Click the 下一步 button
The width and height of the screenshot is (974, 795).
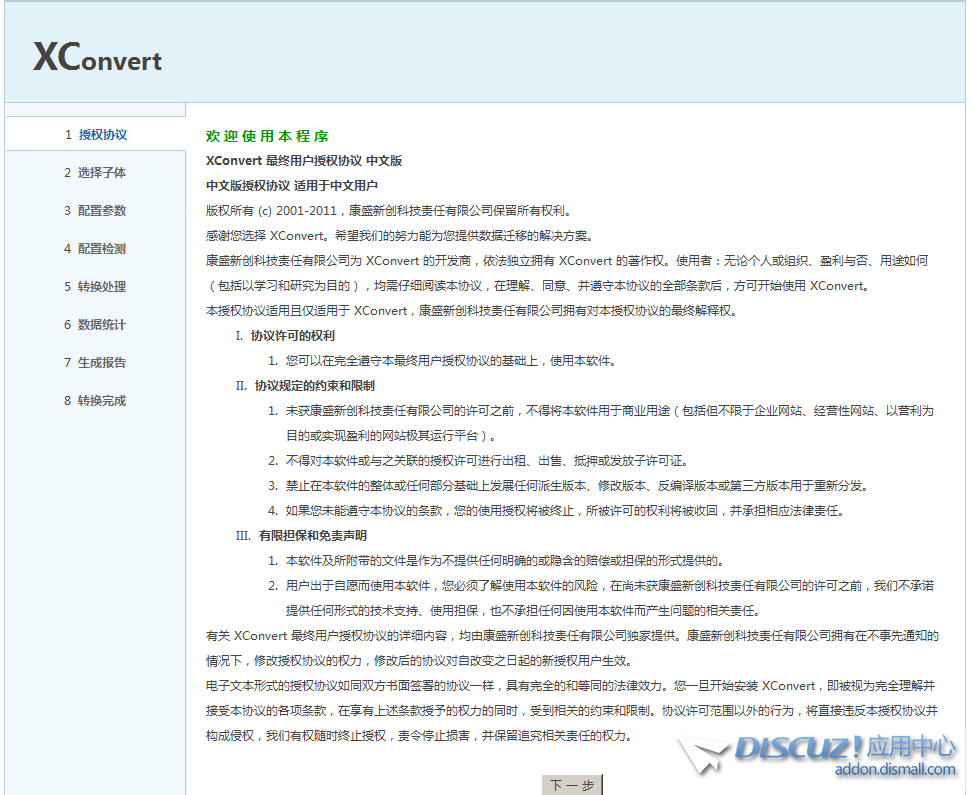click(572, 785)
